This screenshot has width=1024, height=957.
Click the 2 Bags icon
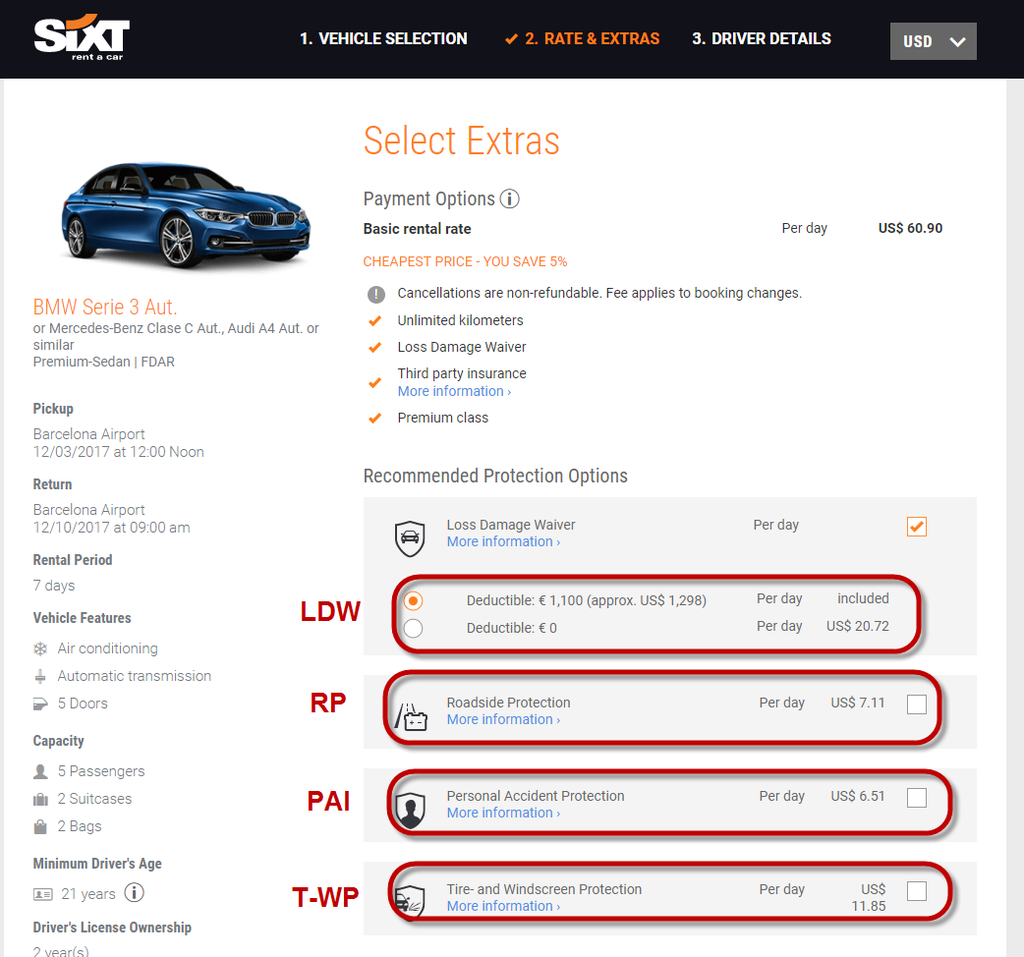pyautogui.click(x=40, y=826)
